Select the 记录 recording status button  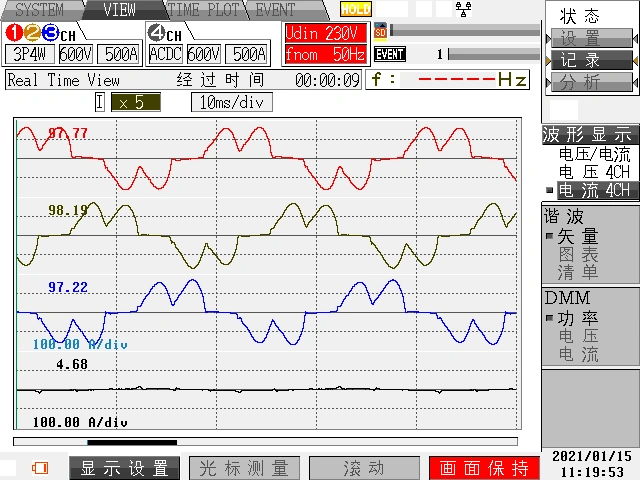[x=591, y=60]
